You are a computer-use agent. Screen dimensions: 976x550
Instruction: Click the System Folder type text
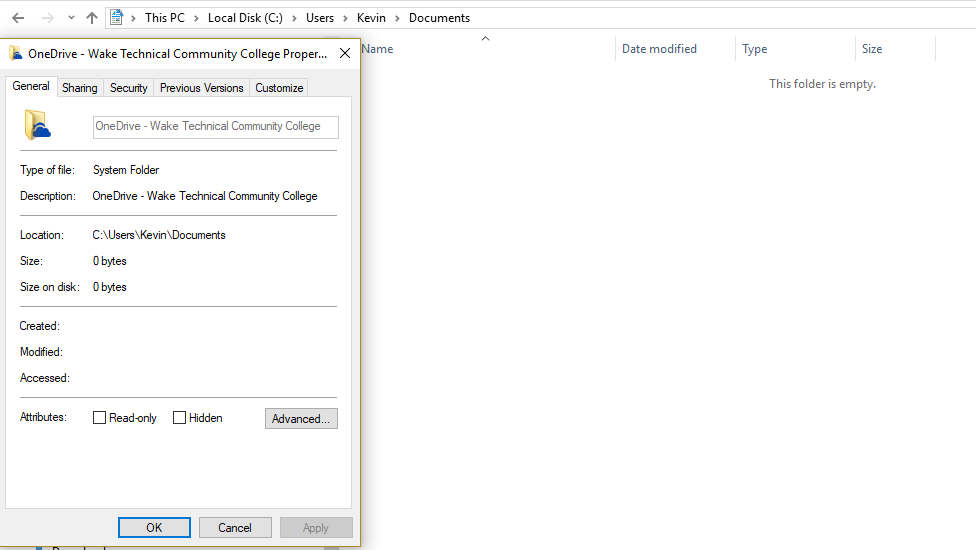[x=126, y=170]
